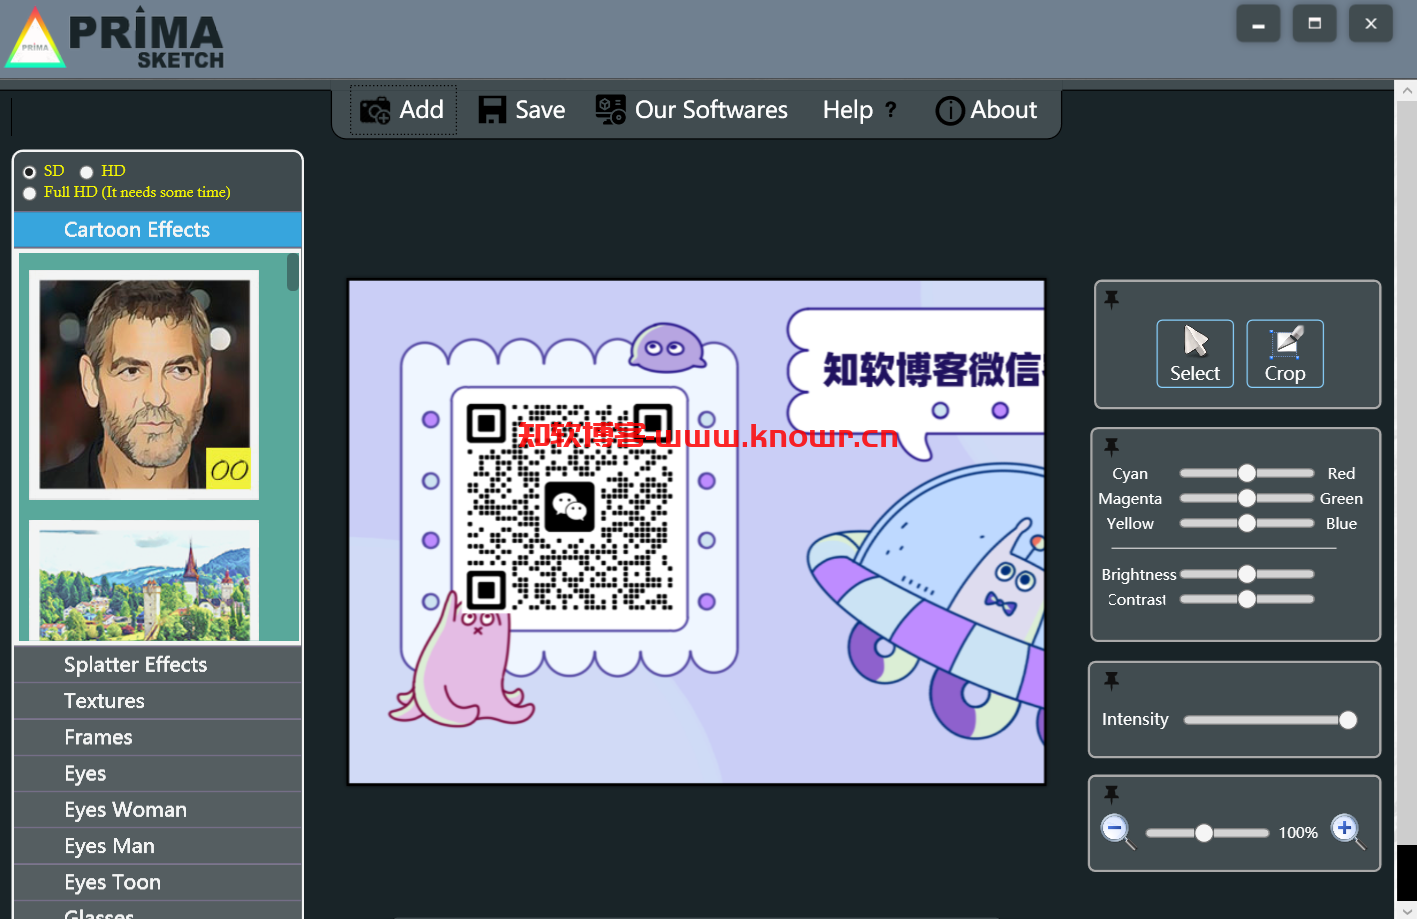The height and width of the screenshot is (919, 1417).
Task: Adjust the Brightness slider
Action: 1247,574
